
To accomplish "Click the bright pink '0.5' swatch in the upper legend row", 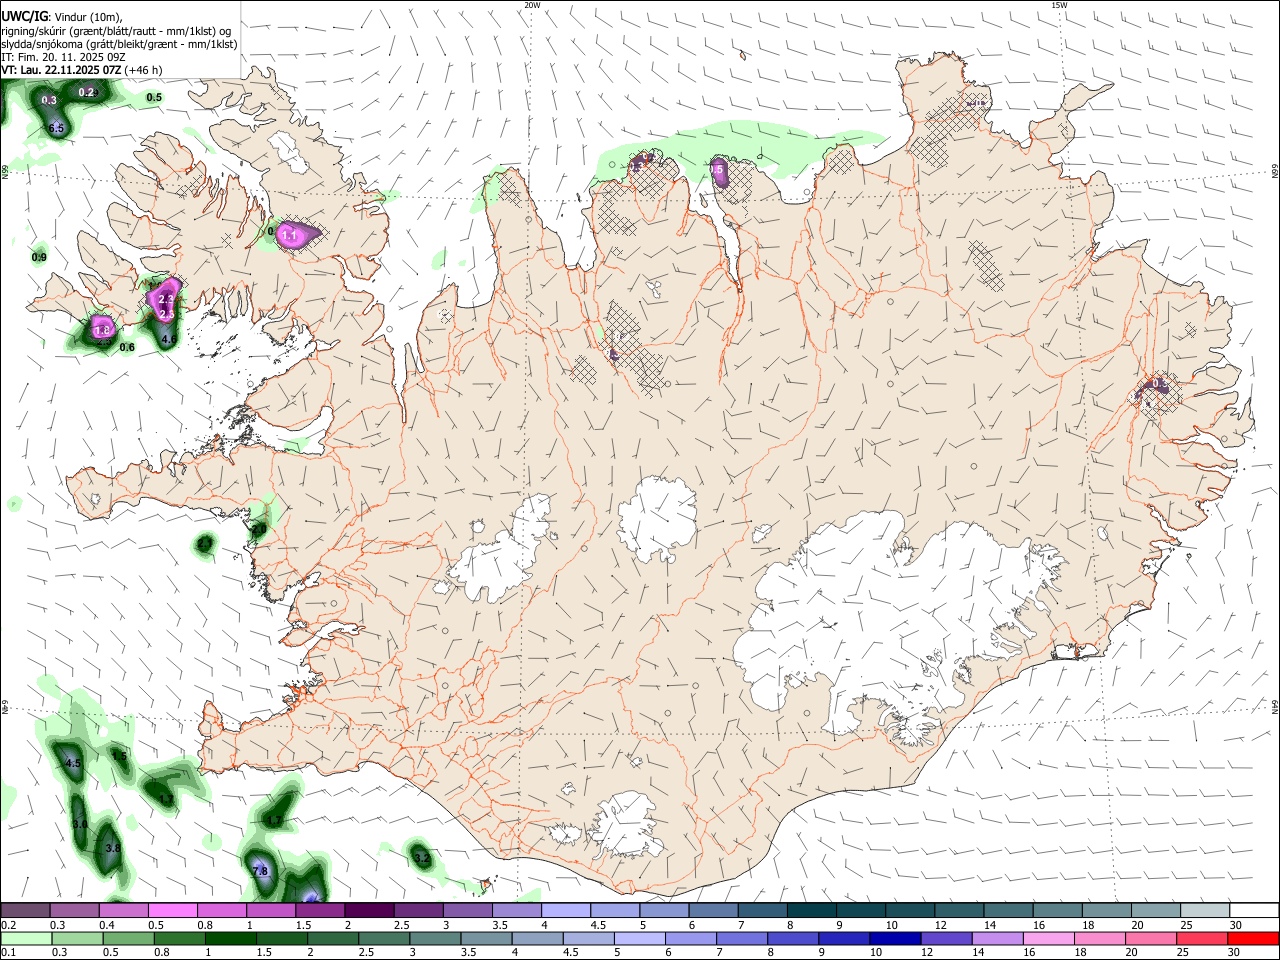I will pyautogui.click(x=172, y=910).
